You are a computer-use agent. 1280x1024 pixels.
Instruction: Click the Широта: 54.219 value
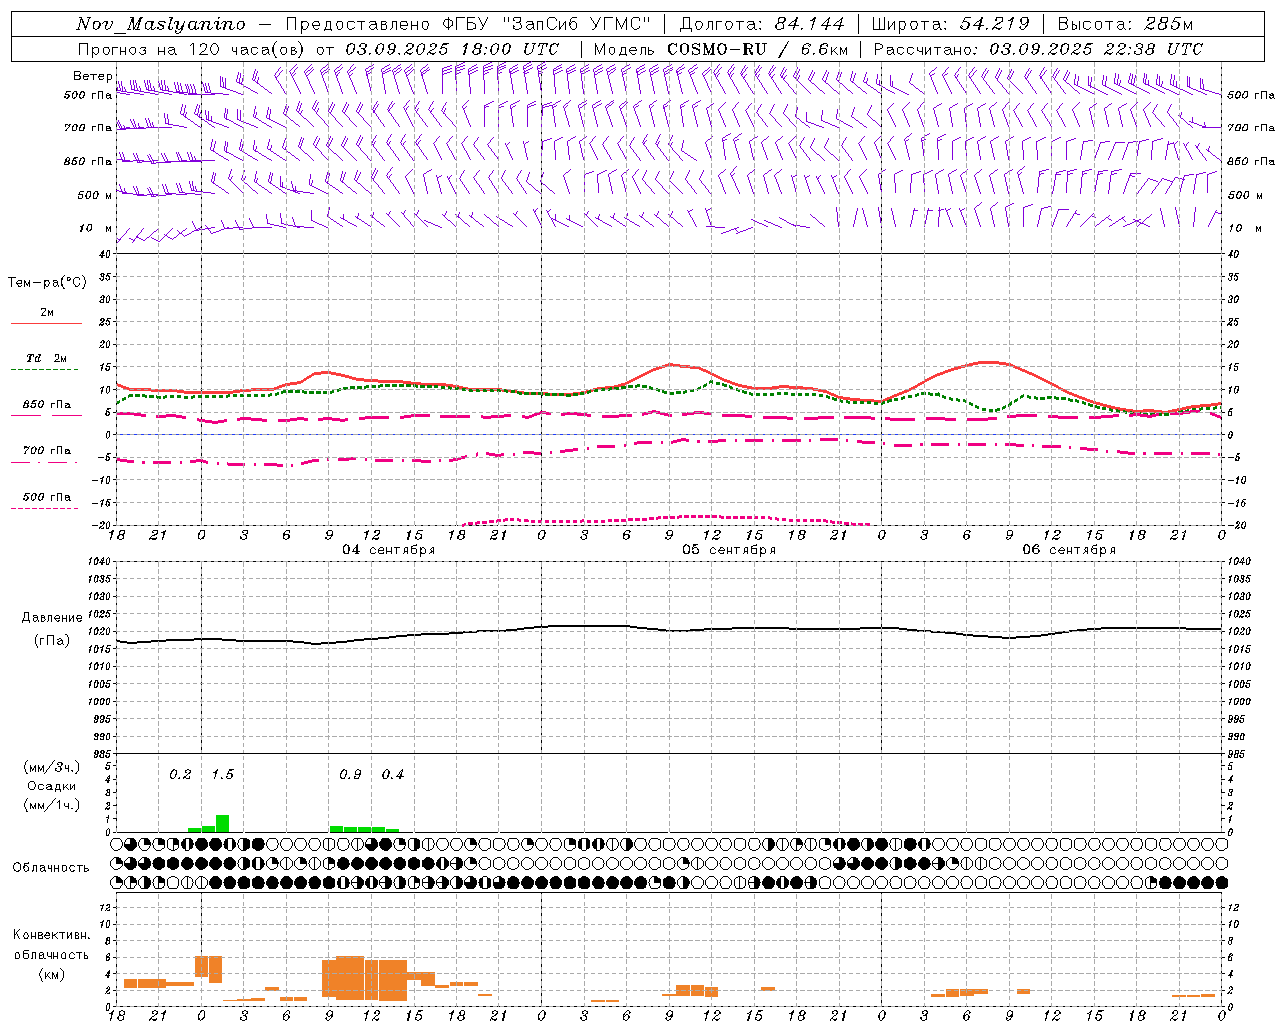950,24
